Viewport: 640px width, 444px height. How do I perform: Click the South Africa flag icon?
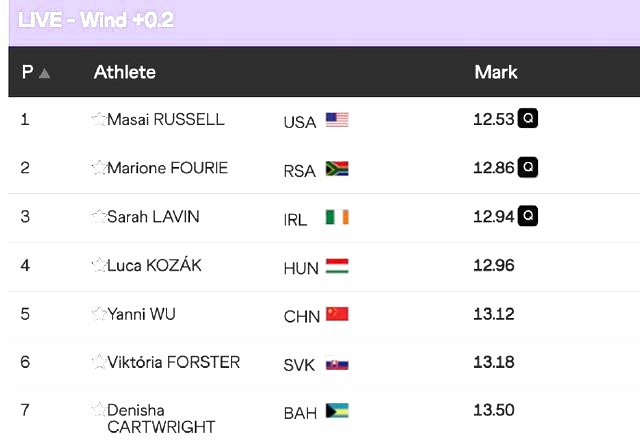coord(337,169)
